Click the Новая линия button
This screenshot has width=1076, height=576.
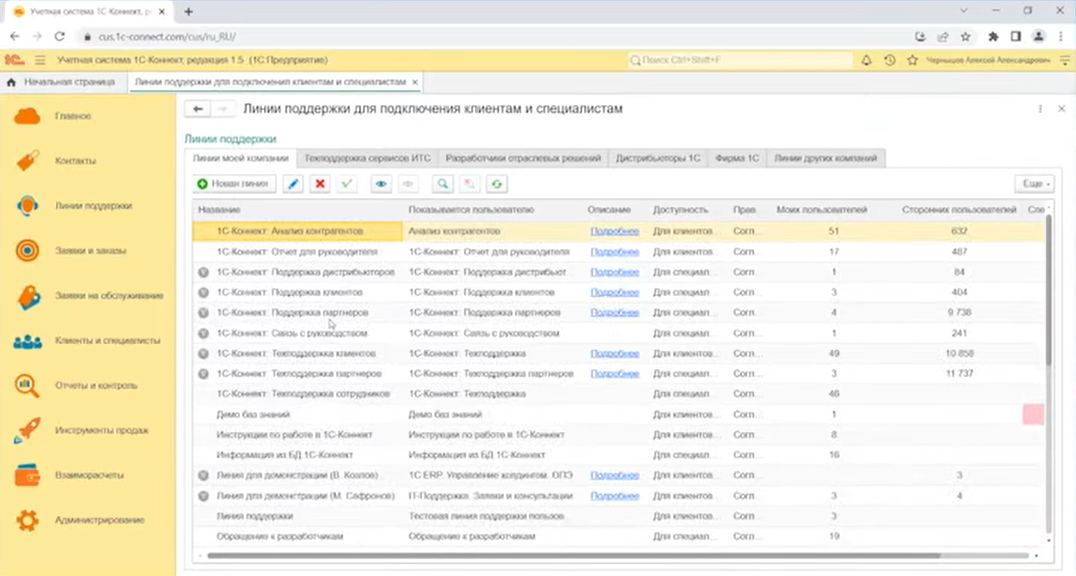(234, 184)
